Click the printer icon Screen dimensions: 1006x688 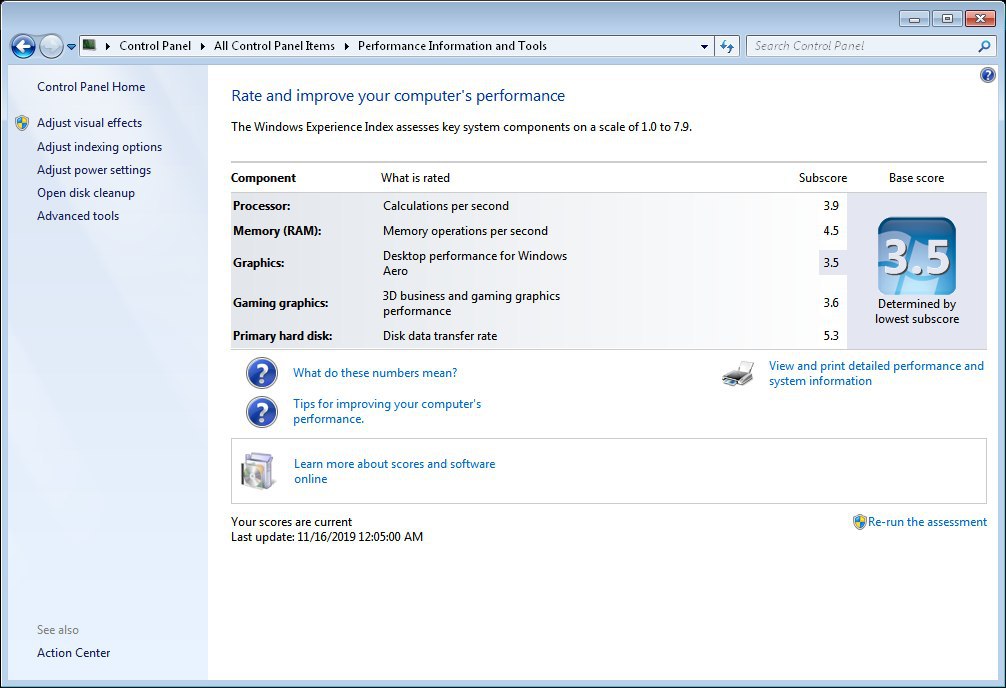(738, 374)
